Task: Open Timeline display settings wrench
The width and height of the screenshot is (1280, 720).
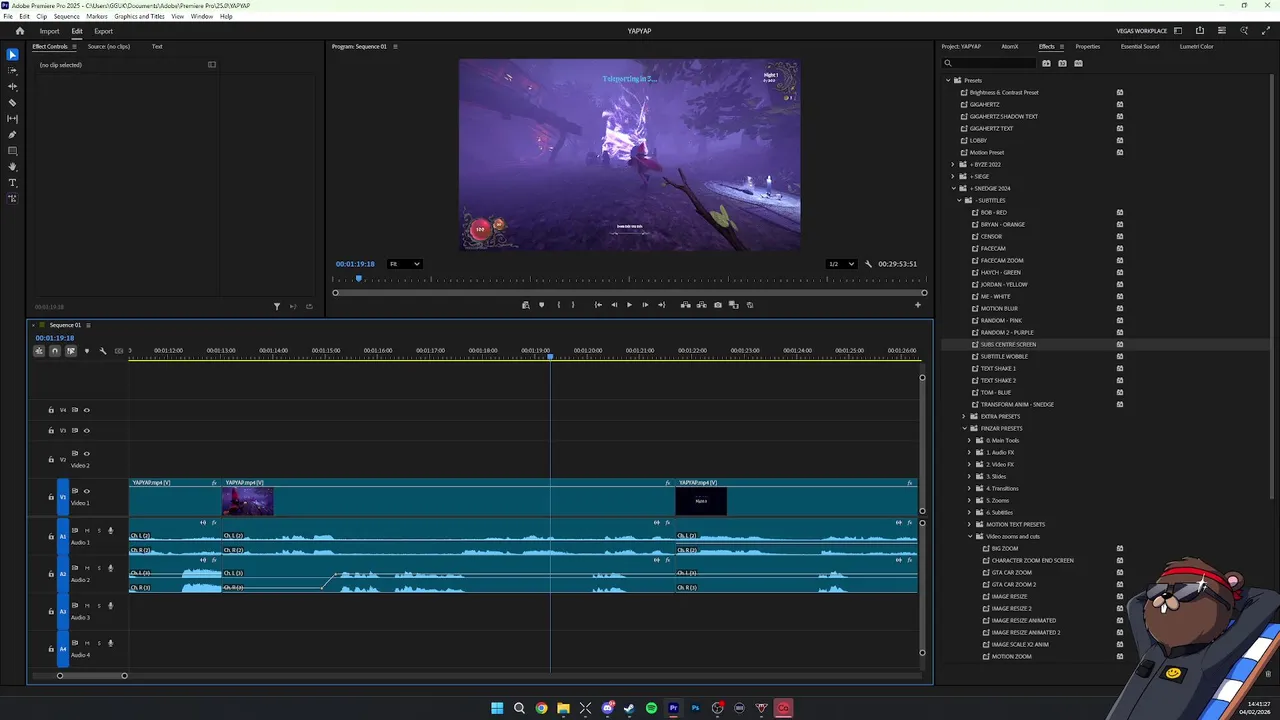Action: point(102,351)
